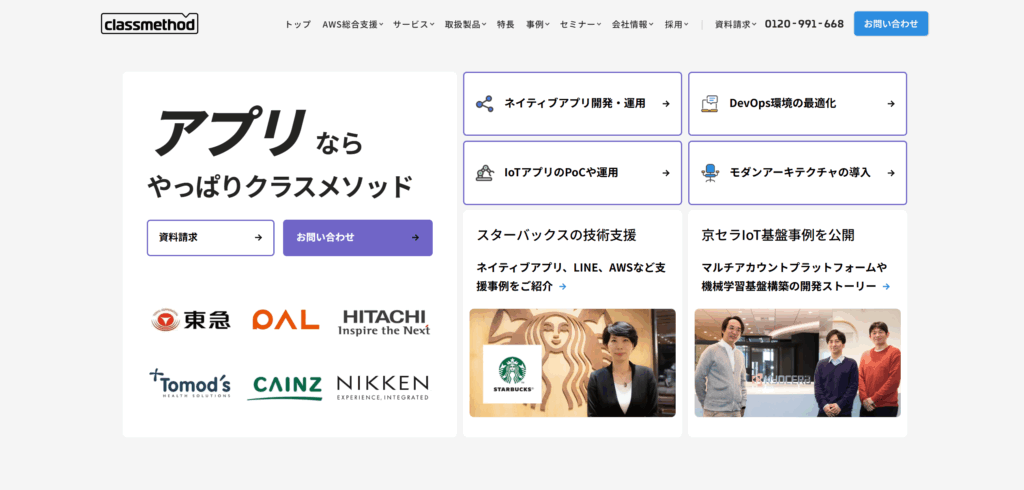This screenshot has height=490, width=1024.
Task: Follow the ネイティブアプリ、LINE、AWSなど支援事例 link
Action: click(571, 277)
